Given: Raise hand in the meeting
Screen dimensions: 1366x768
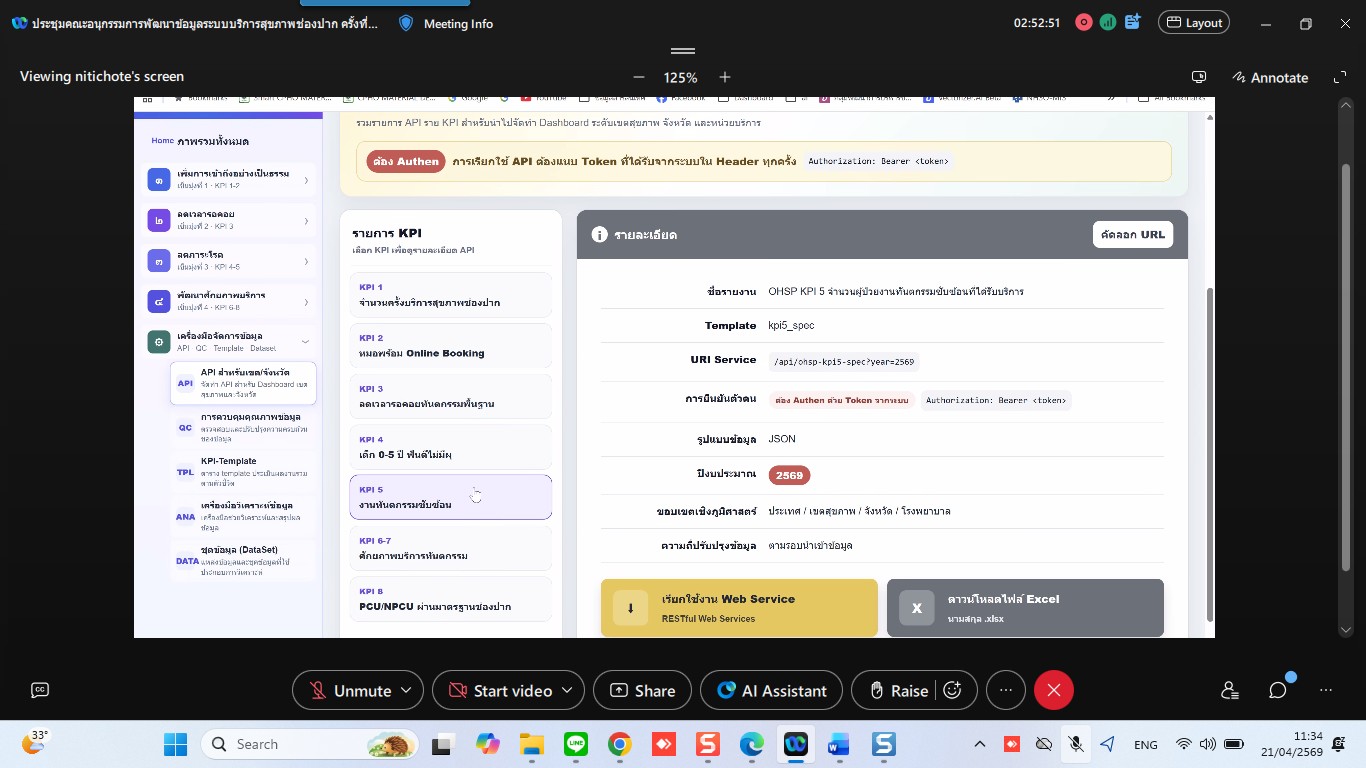Looking at the screenshot, I should [x=898, y=690].
